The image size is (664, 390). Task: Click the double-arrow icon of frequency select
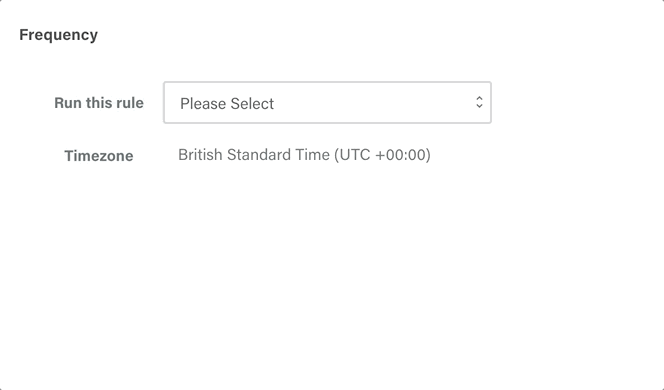479,102
